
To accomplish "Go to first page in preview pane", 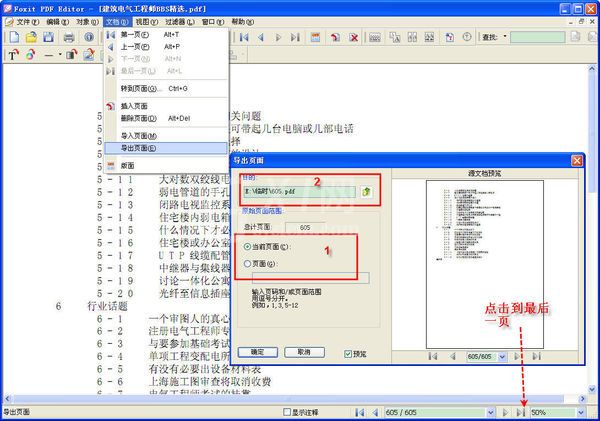I will (x=433, y=356).
